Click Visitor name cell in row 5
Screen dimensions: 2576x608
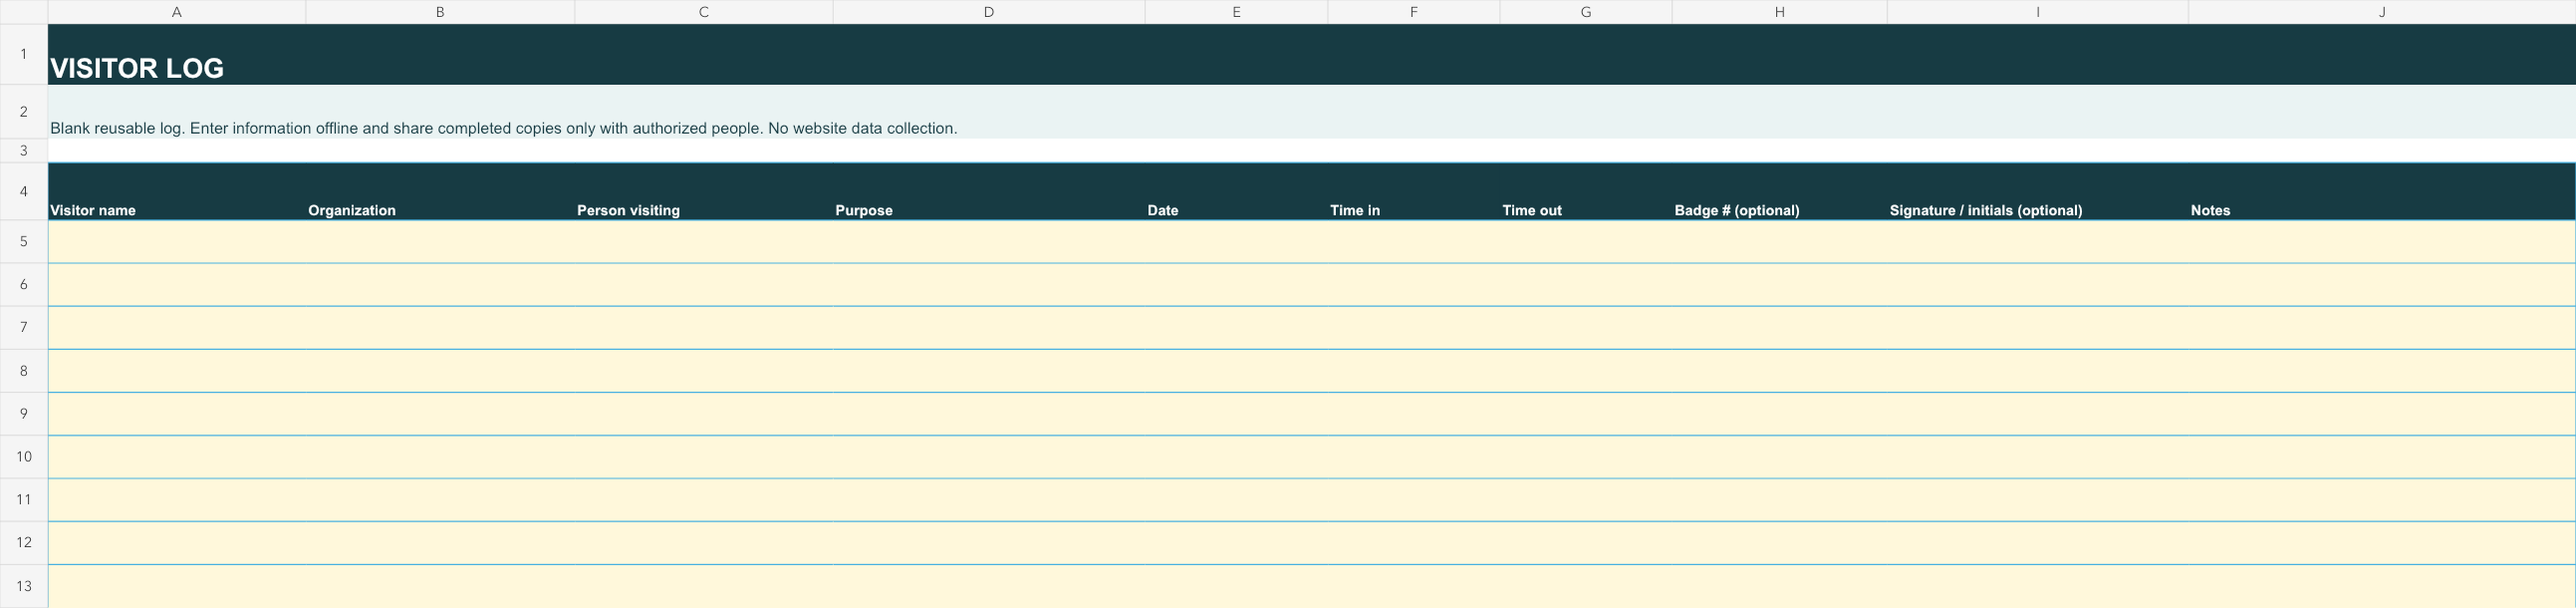177,242
